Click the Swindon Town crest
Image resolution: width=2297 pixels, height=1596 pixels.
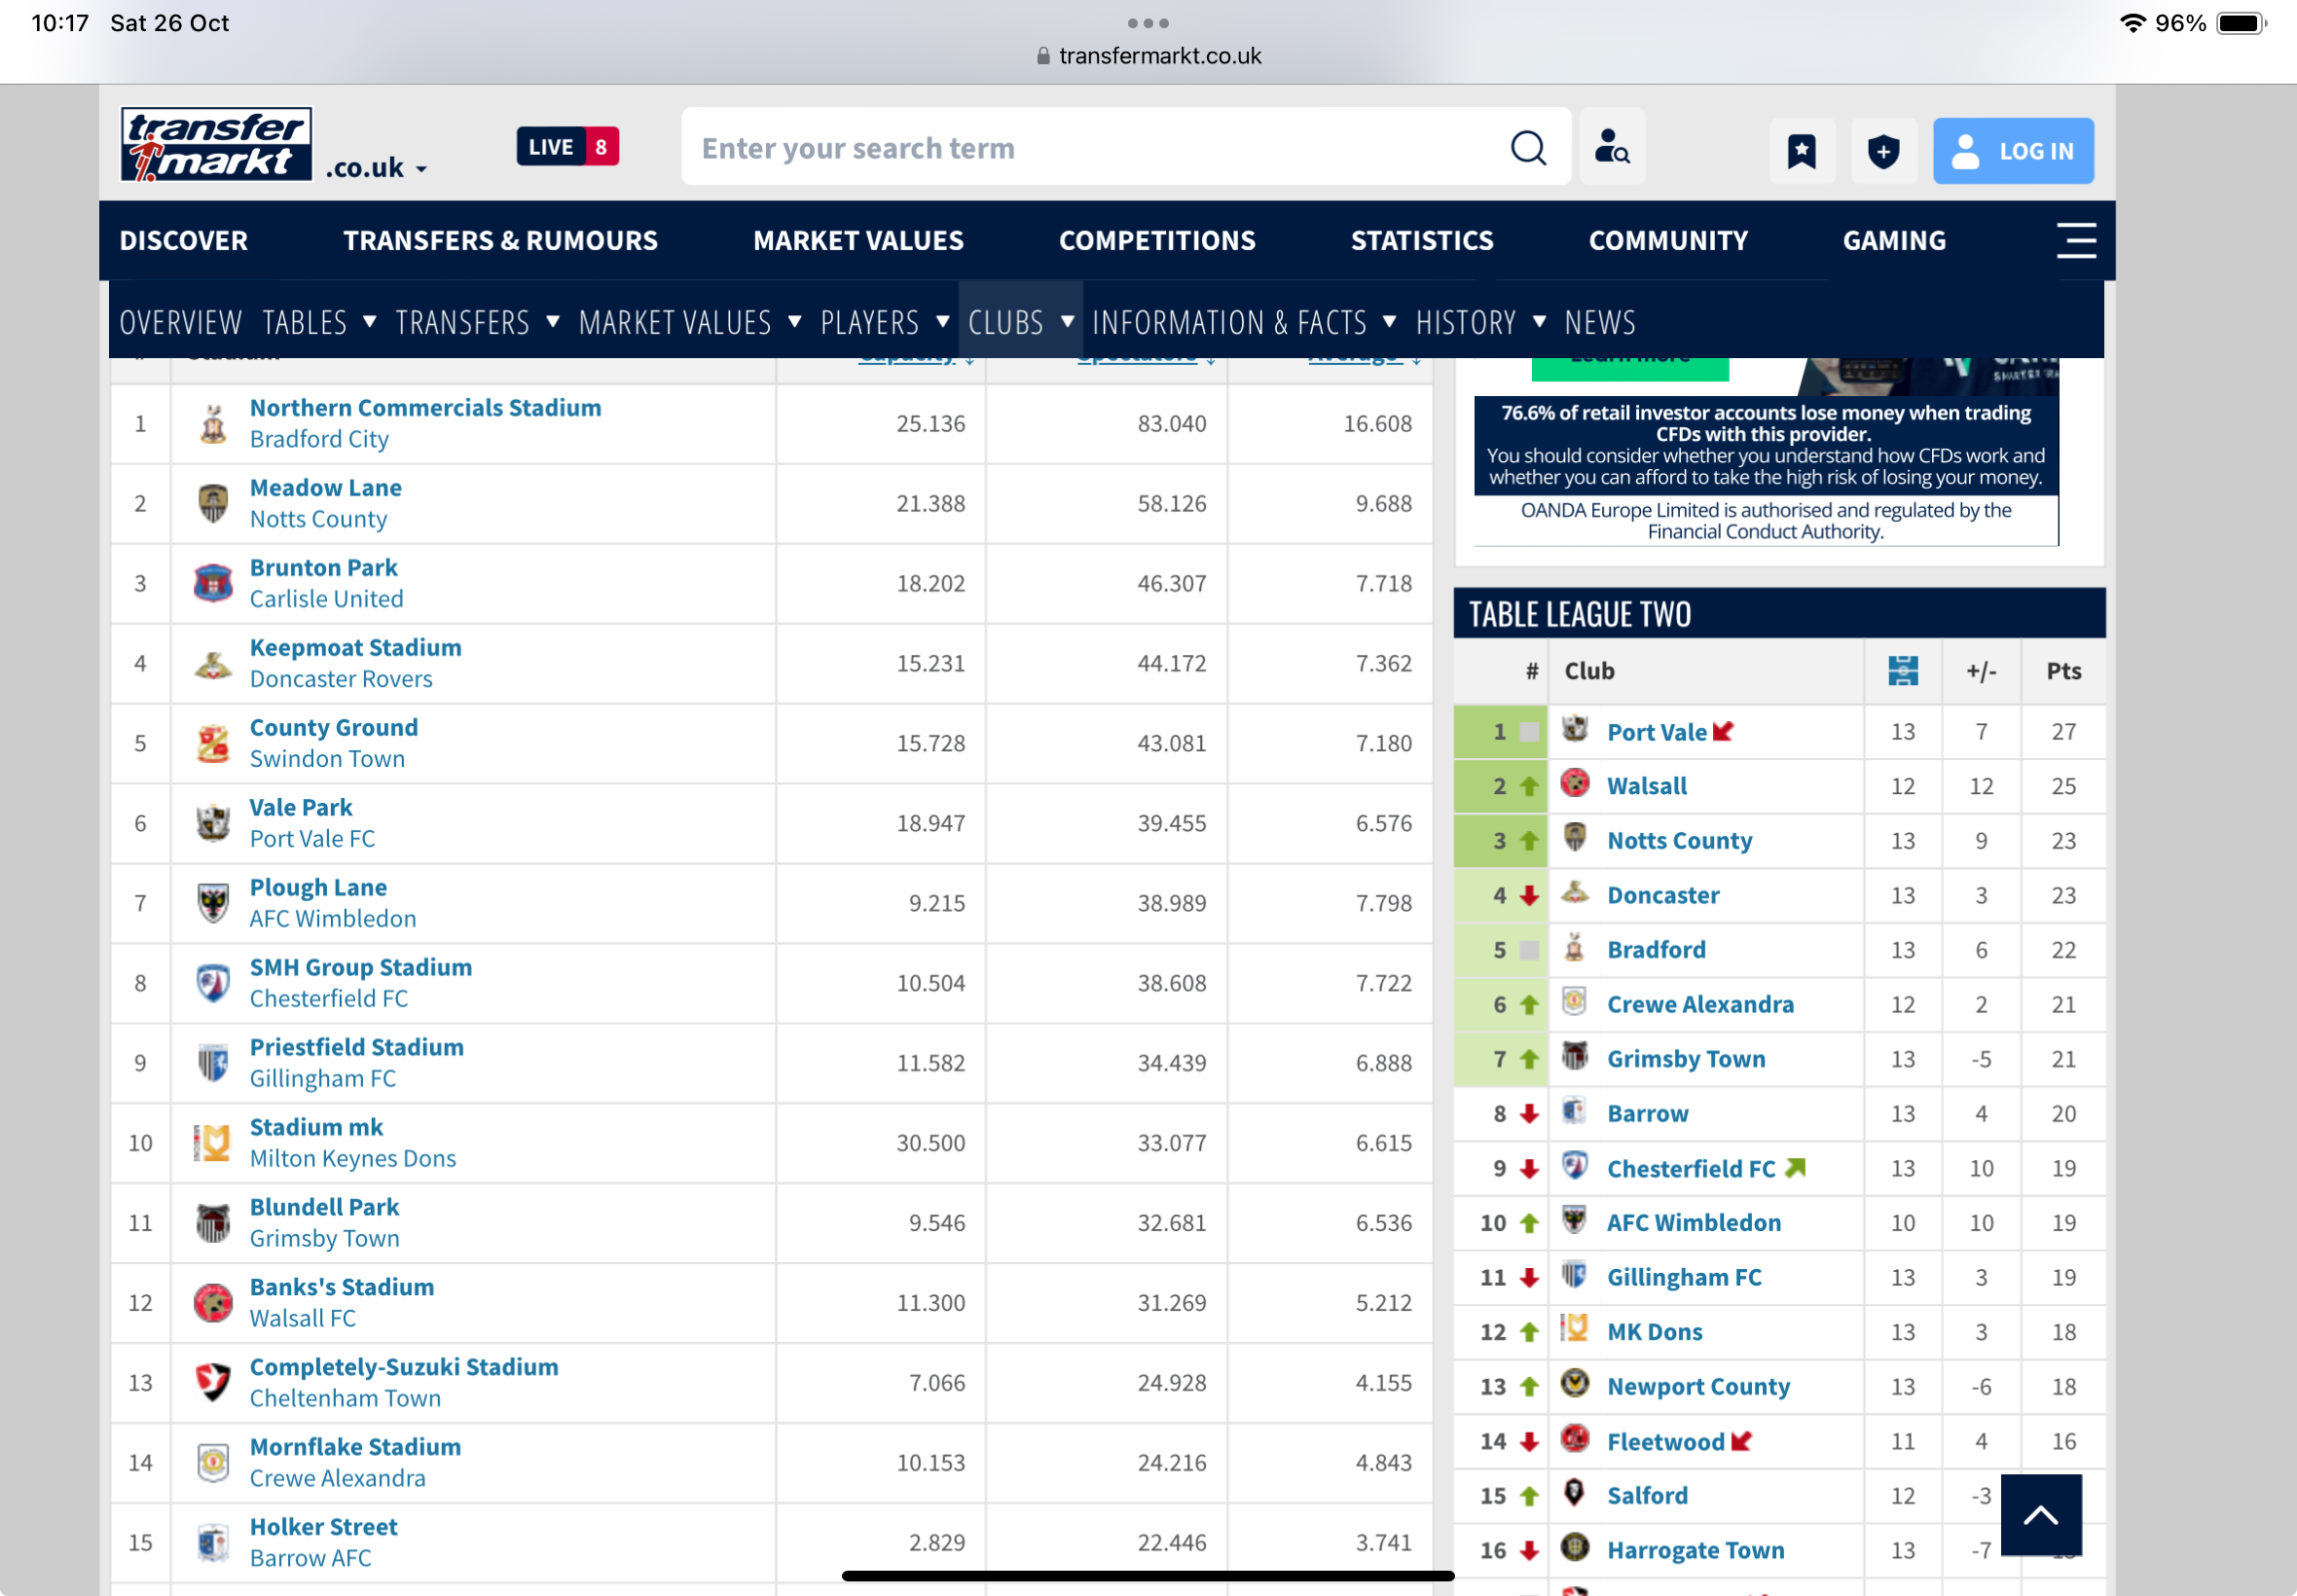click(213, 744)
